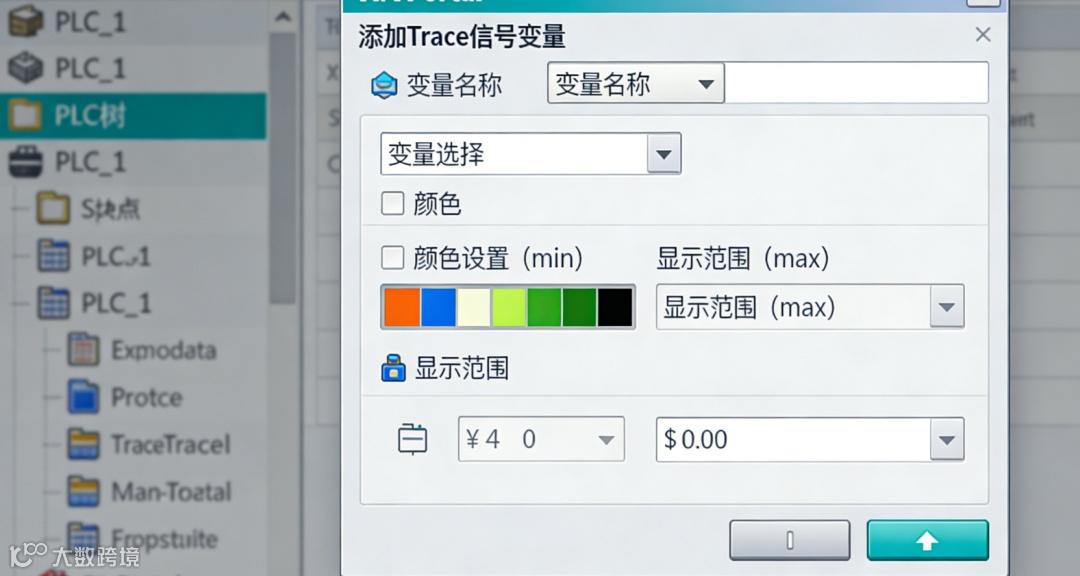The image size is (1080, 576).
Task: Click the project tree scroll-up arrow
Action: pos(283,17)
